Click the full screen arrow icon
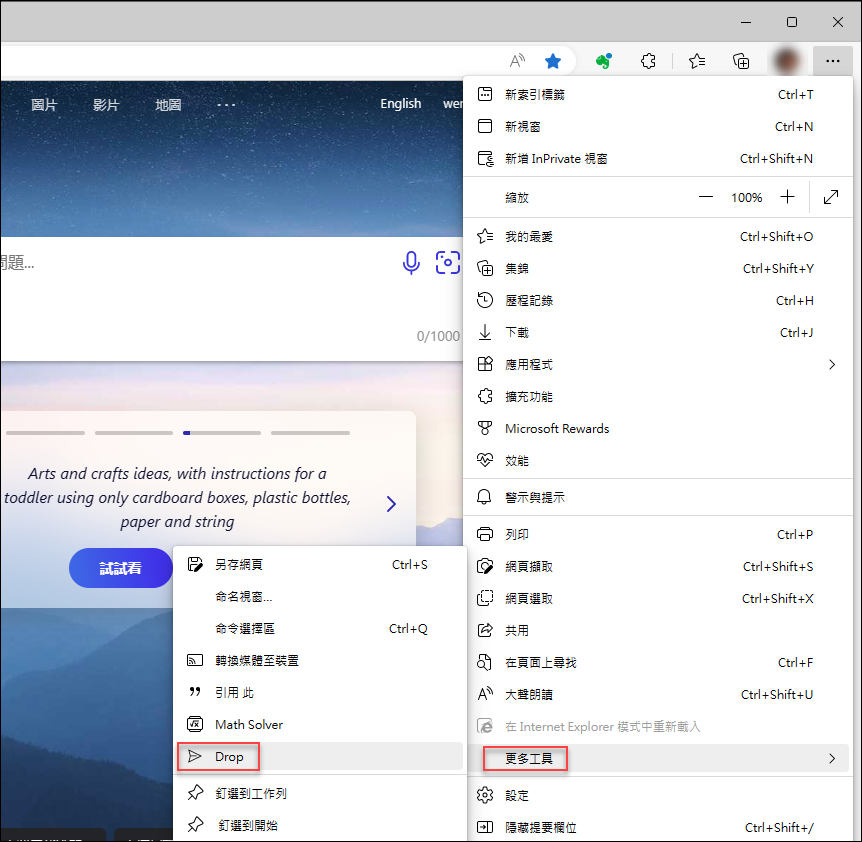The image size is (862, 842). point(831,197)
